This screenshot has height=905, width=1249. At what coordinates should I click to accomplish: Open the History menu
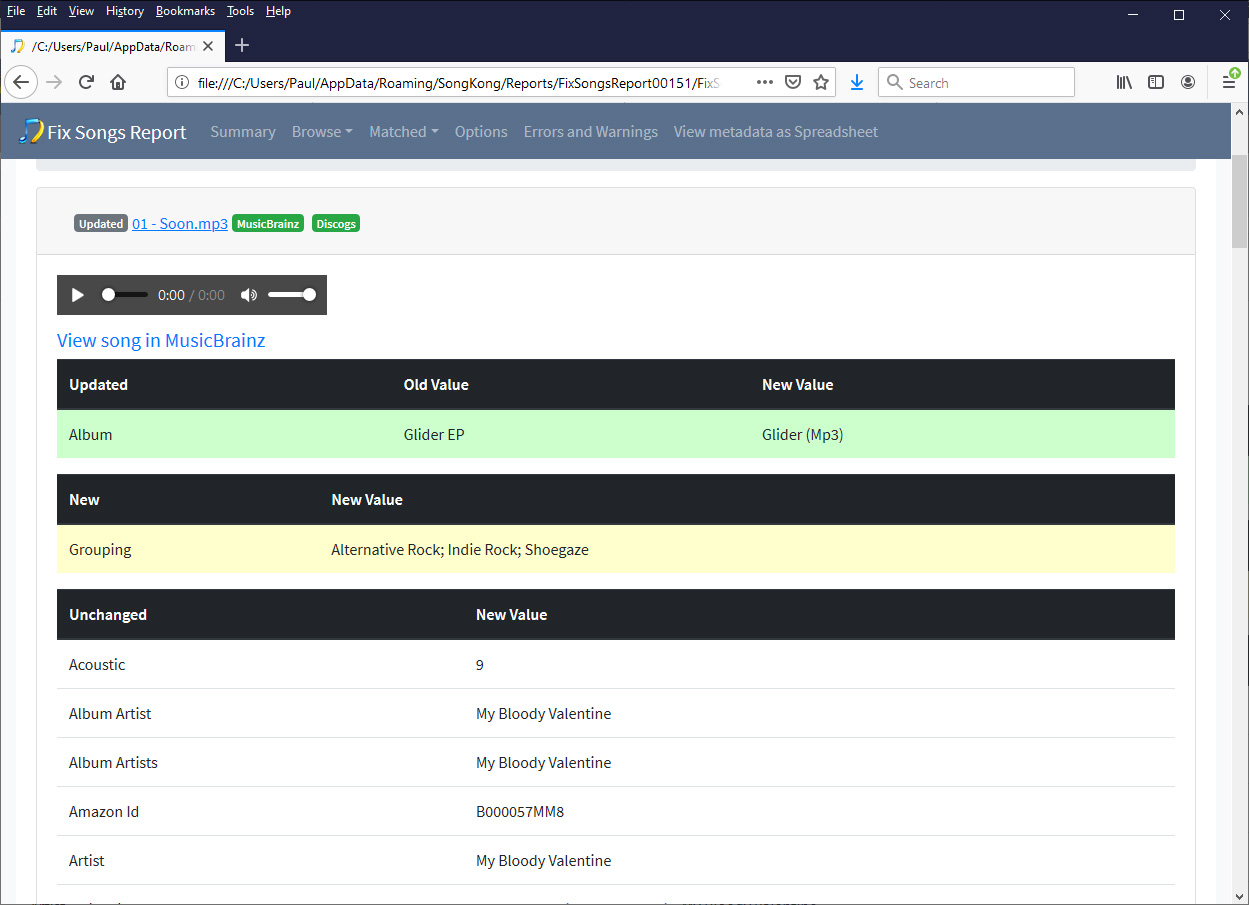[125, 11]
